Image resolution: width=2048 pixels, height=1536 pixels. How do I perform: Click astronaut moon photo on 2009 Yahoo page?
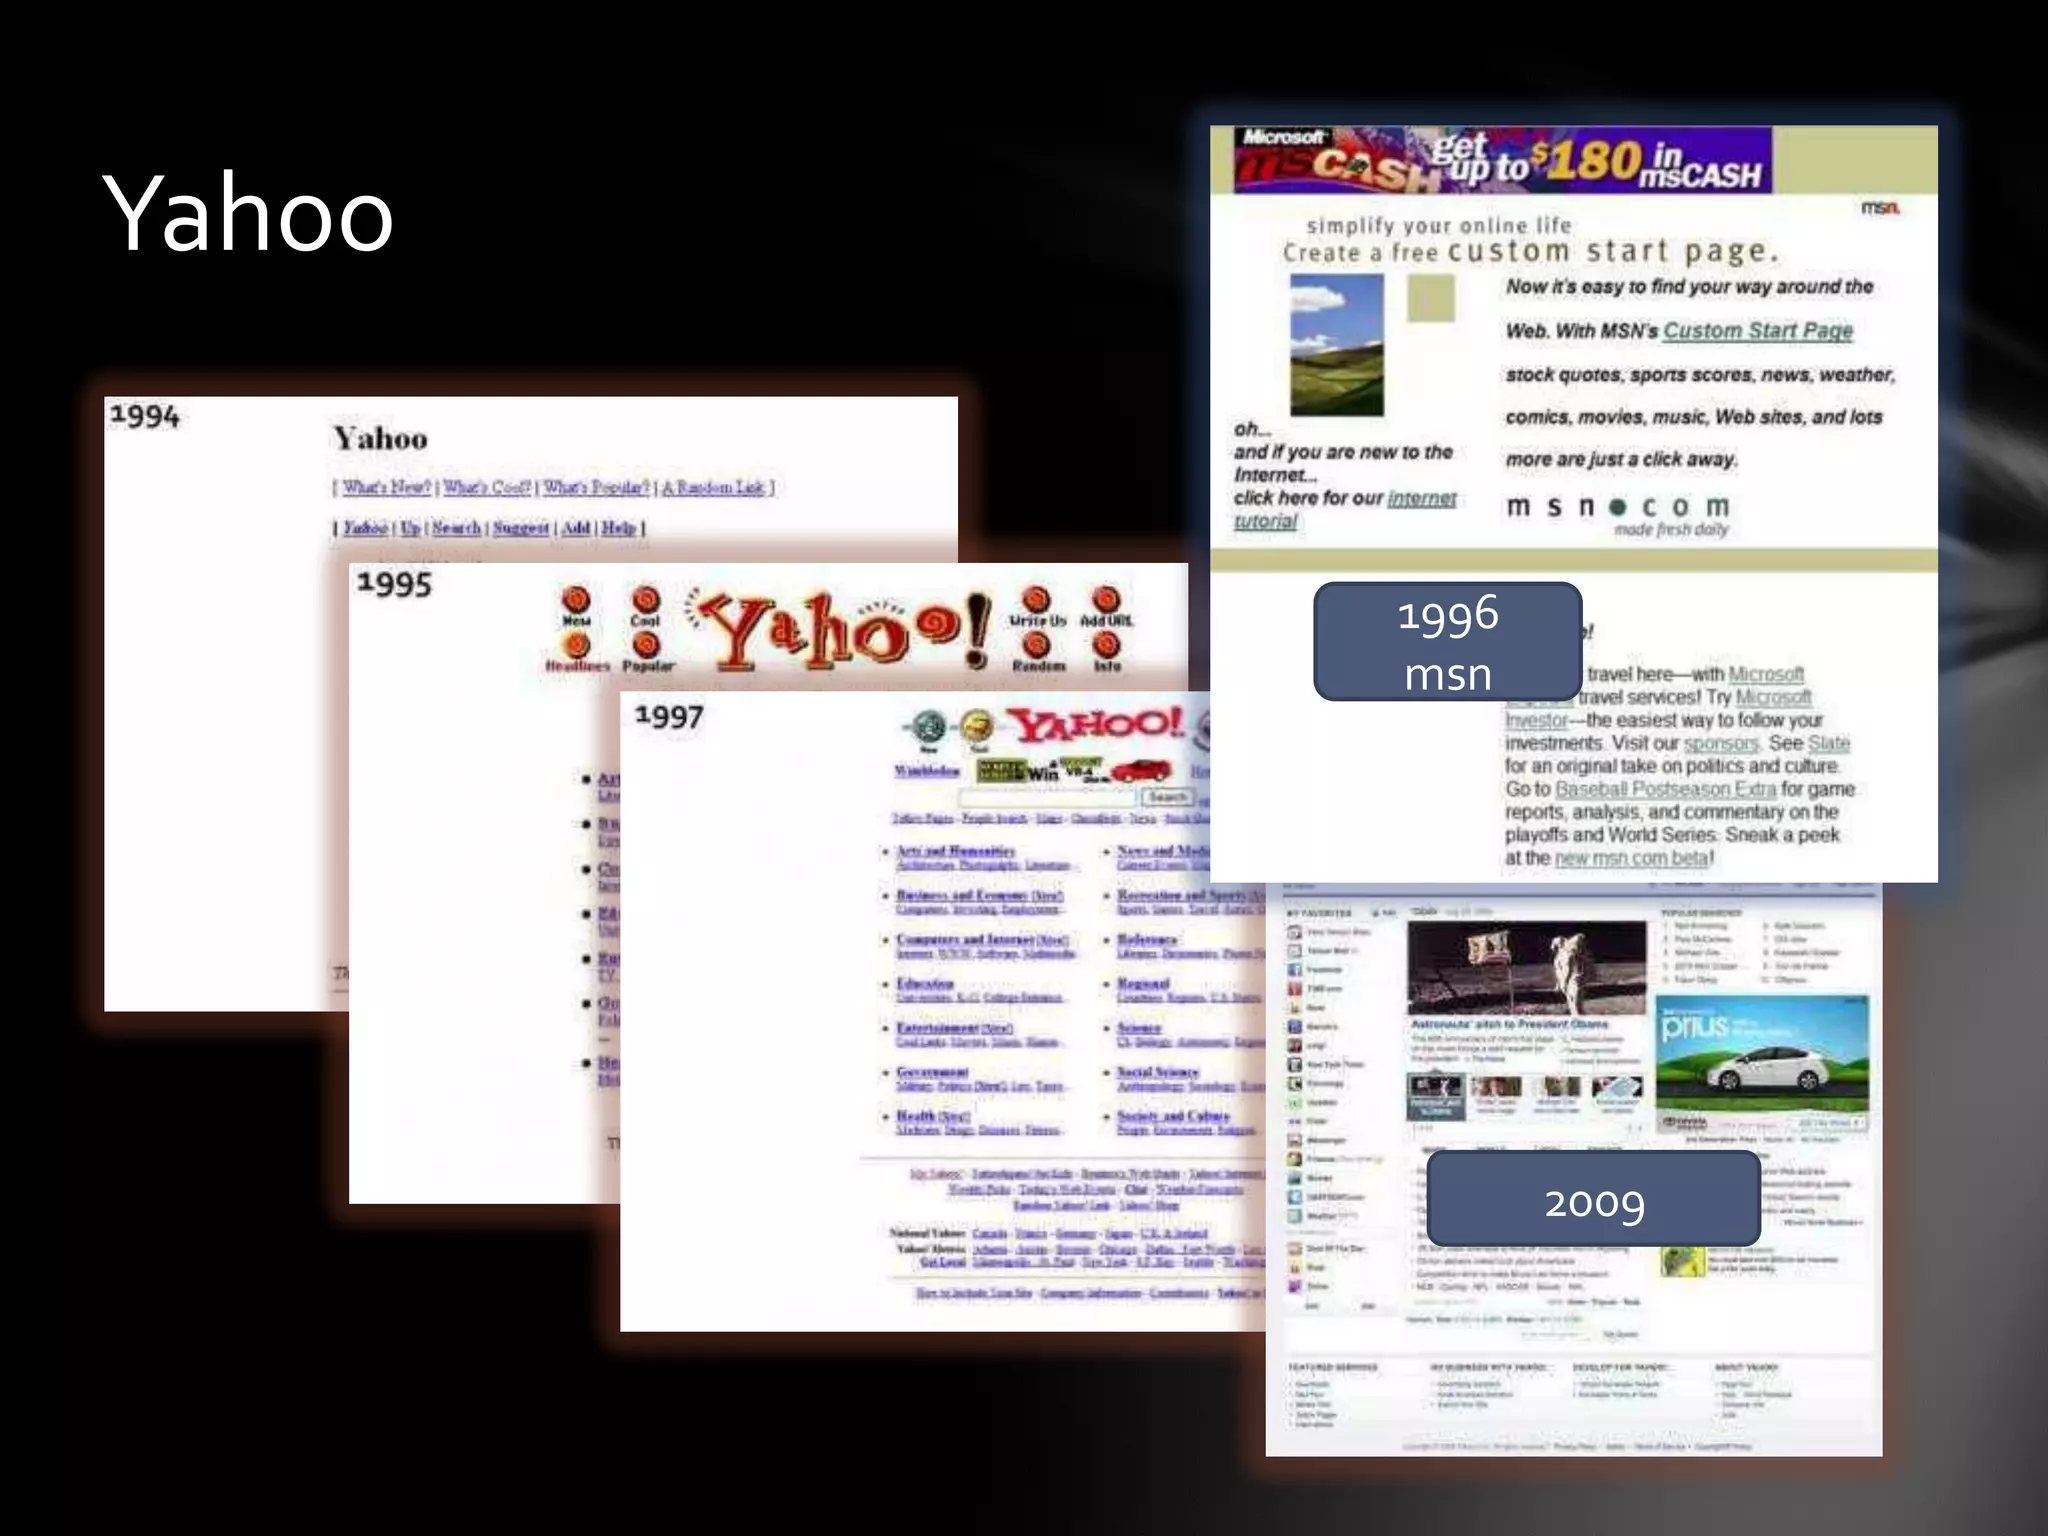(1526, 968)
